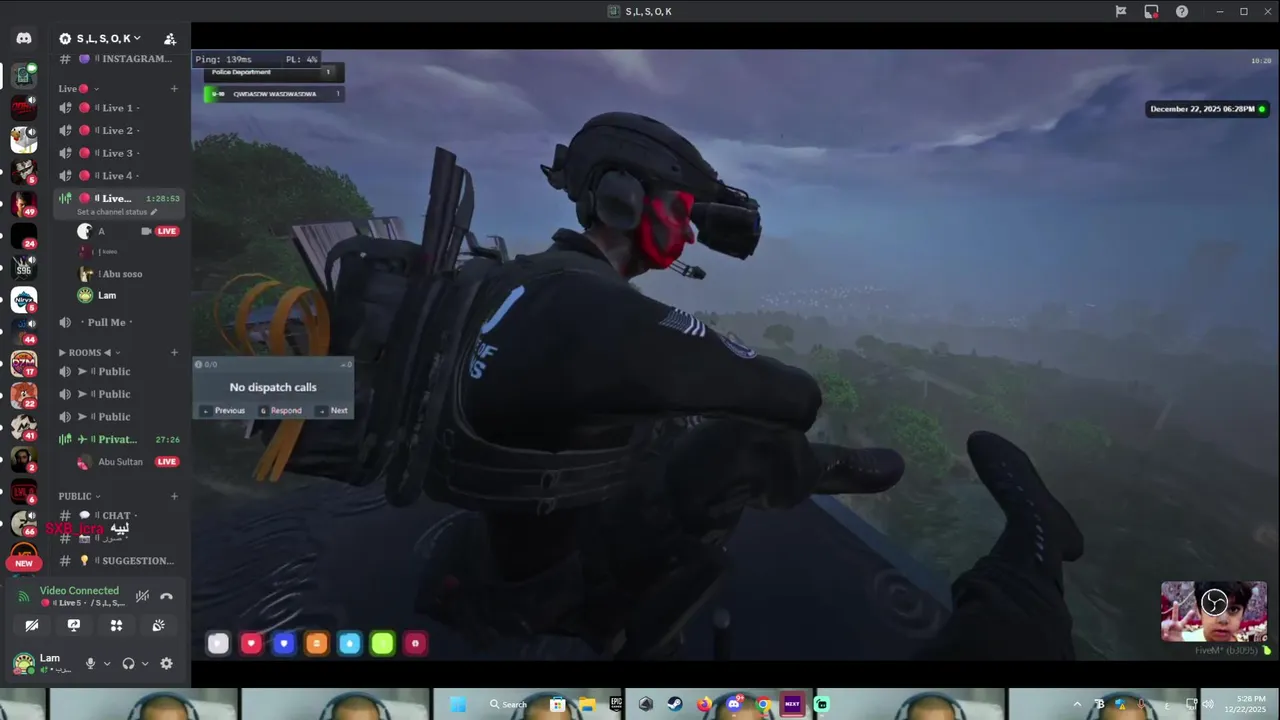Show hidden system tray icons chevron

[1077, 704]
